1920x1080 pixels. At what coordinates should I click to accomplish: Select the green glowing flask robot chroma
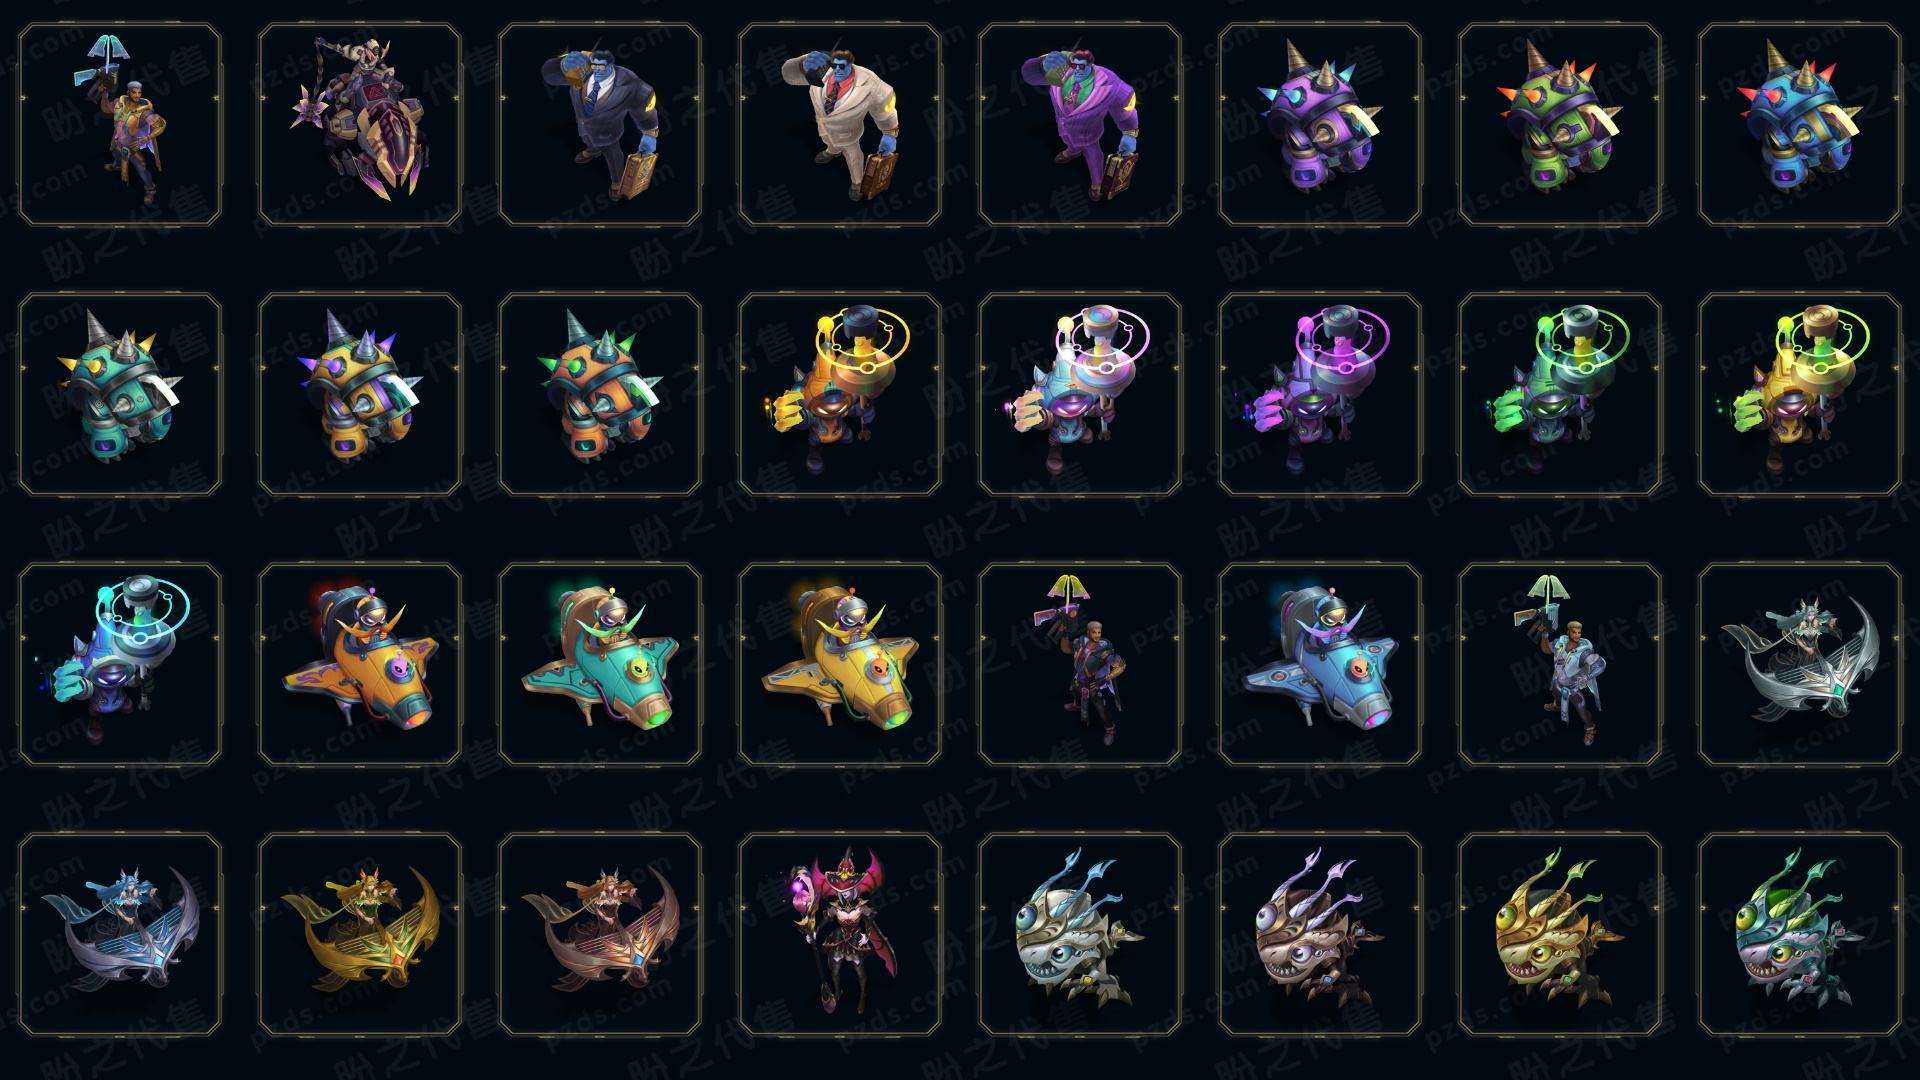(x=1559, y=394)
